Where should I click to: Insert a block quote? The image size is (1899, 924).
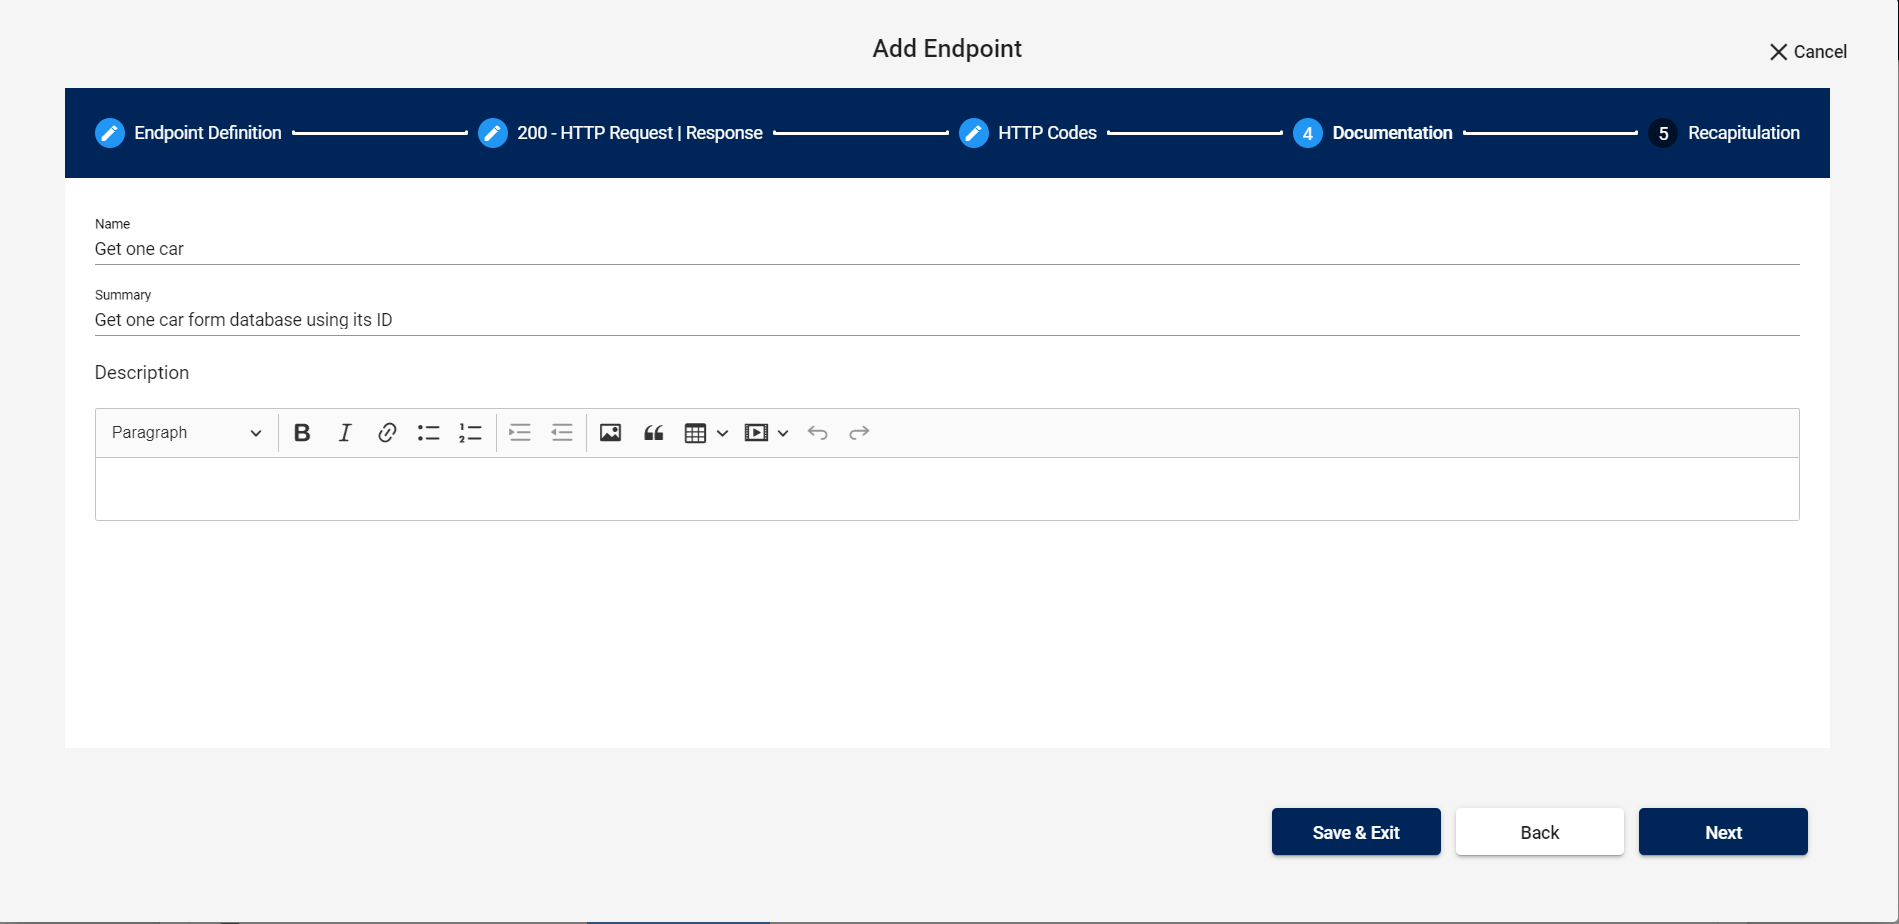(654, 433)
